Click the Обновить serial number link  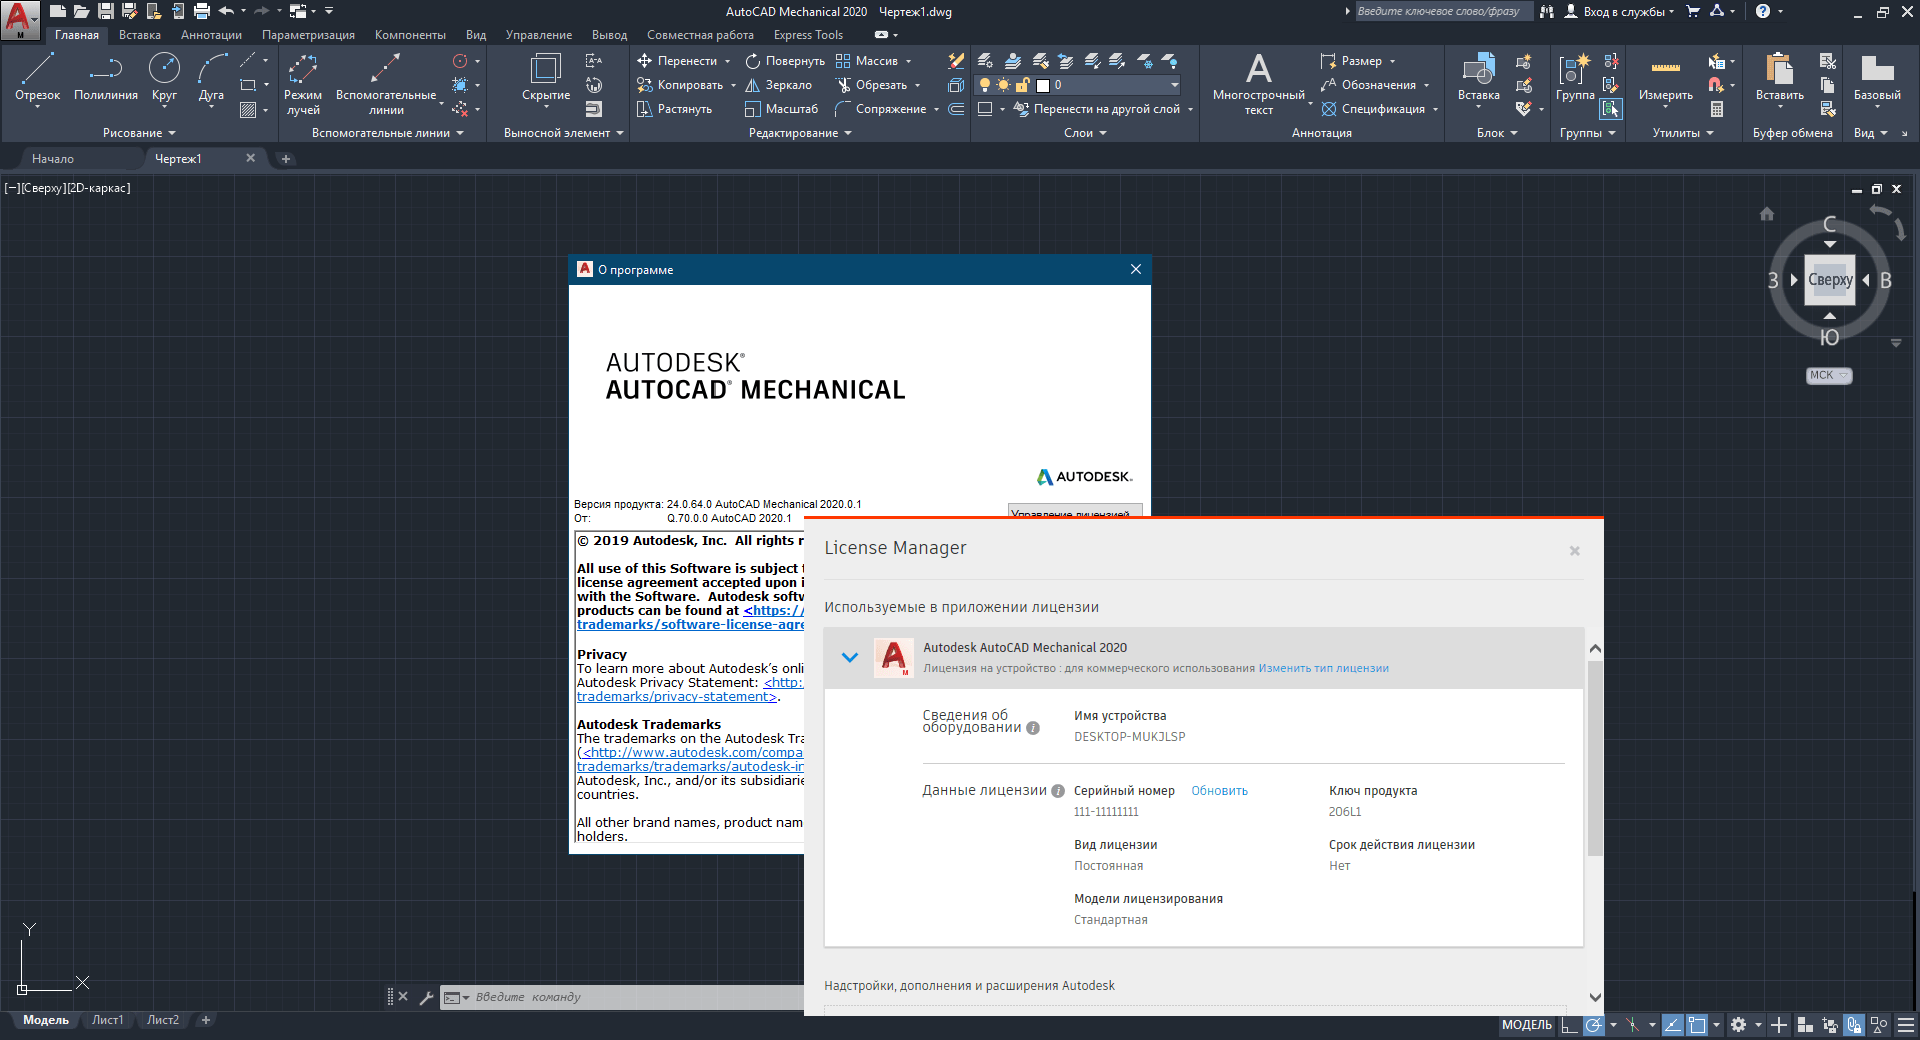1219,791
